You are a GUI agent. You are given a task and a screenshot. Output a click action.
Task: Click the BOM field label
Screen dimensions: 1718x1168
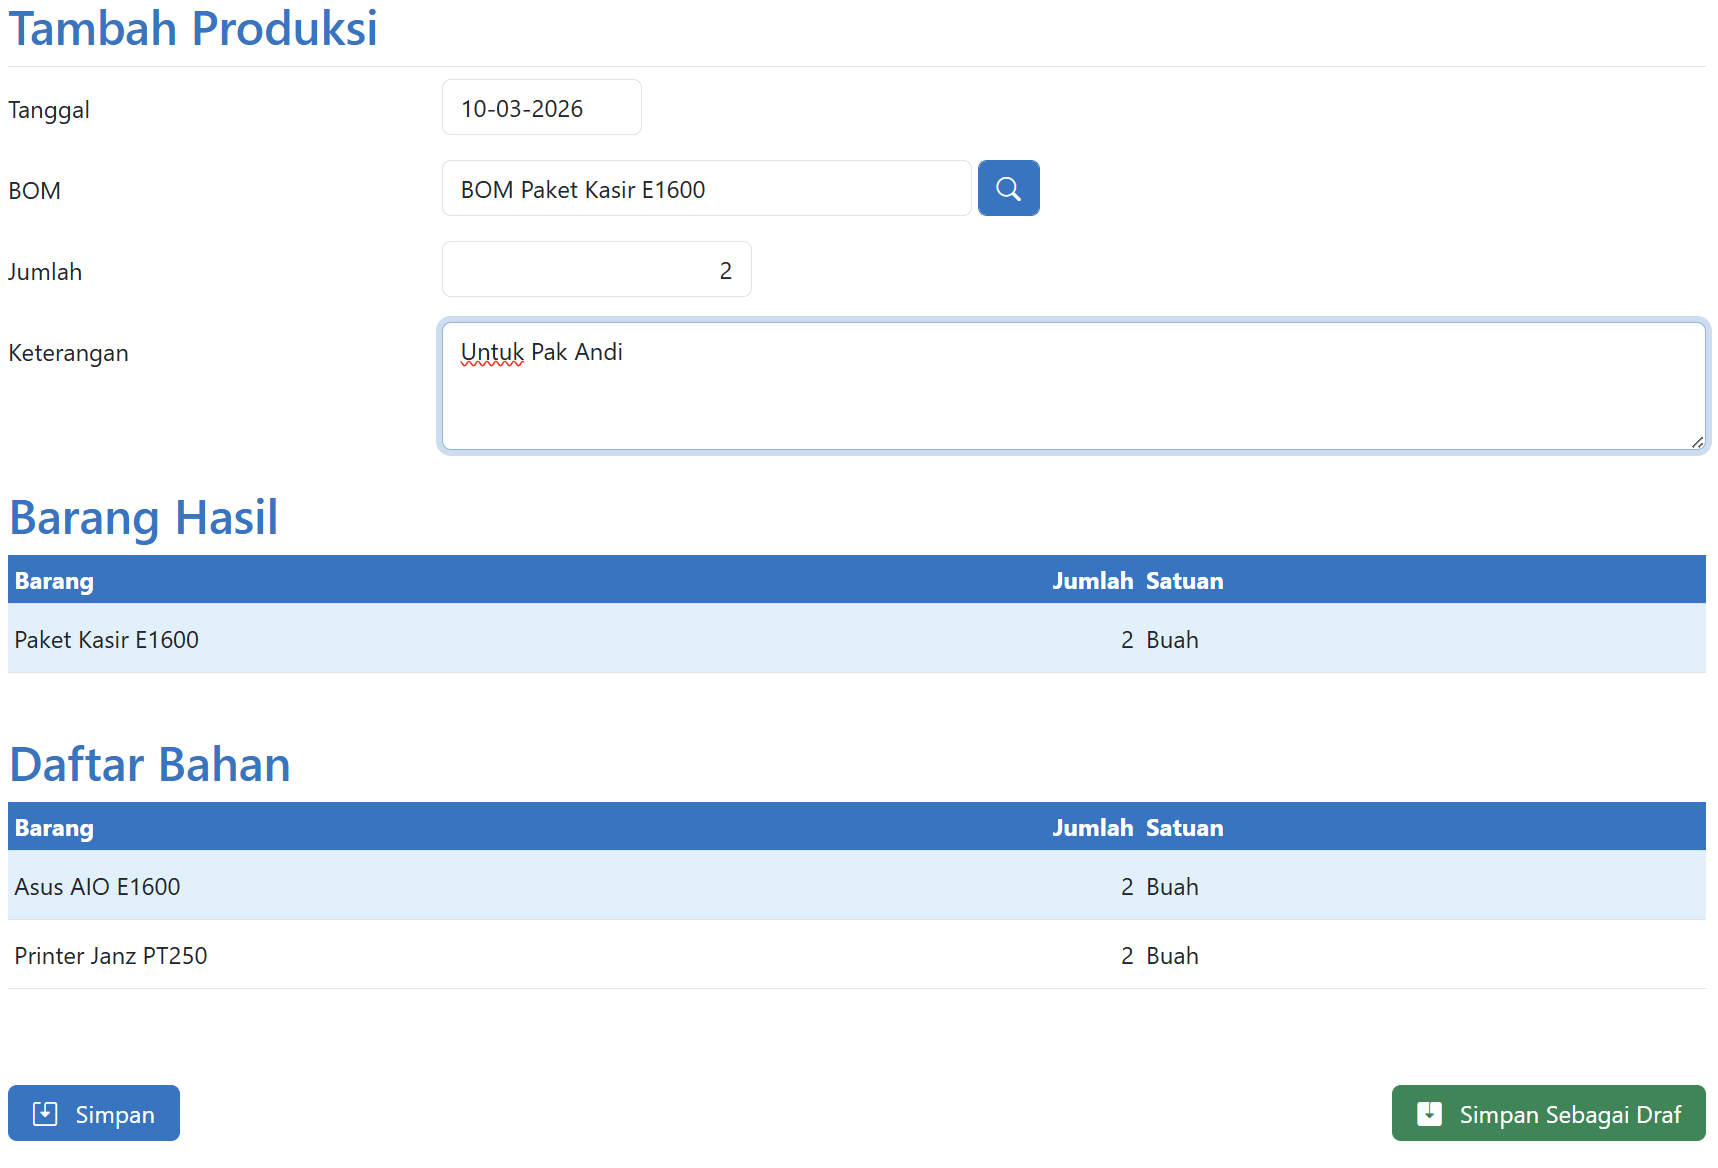pyautogui.click(x=35, y=190)
